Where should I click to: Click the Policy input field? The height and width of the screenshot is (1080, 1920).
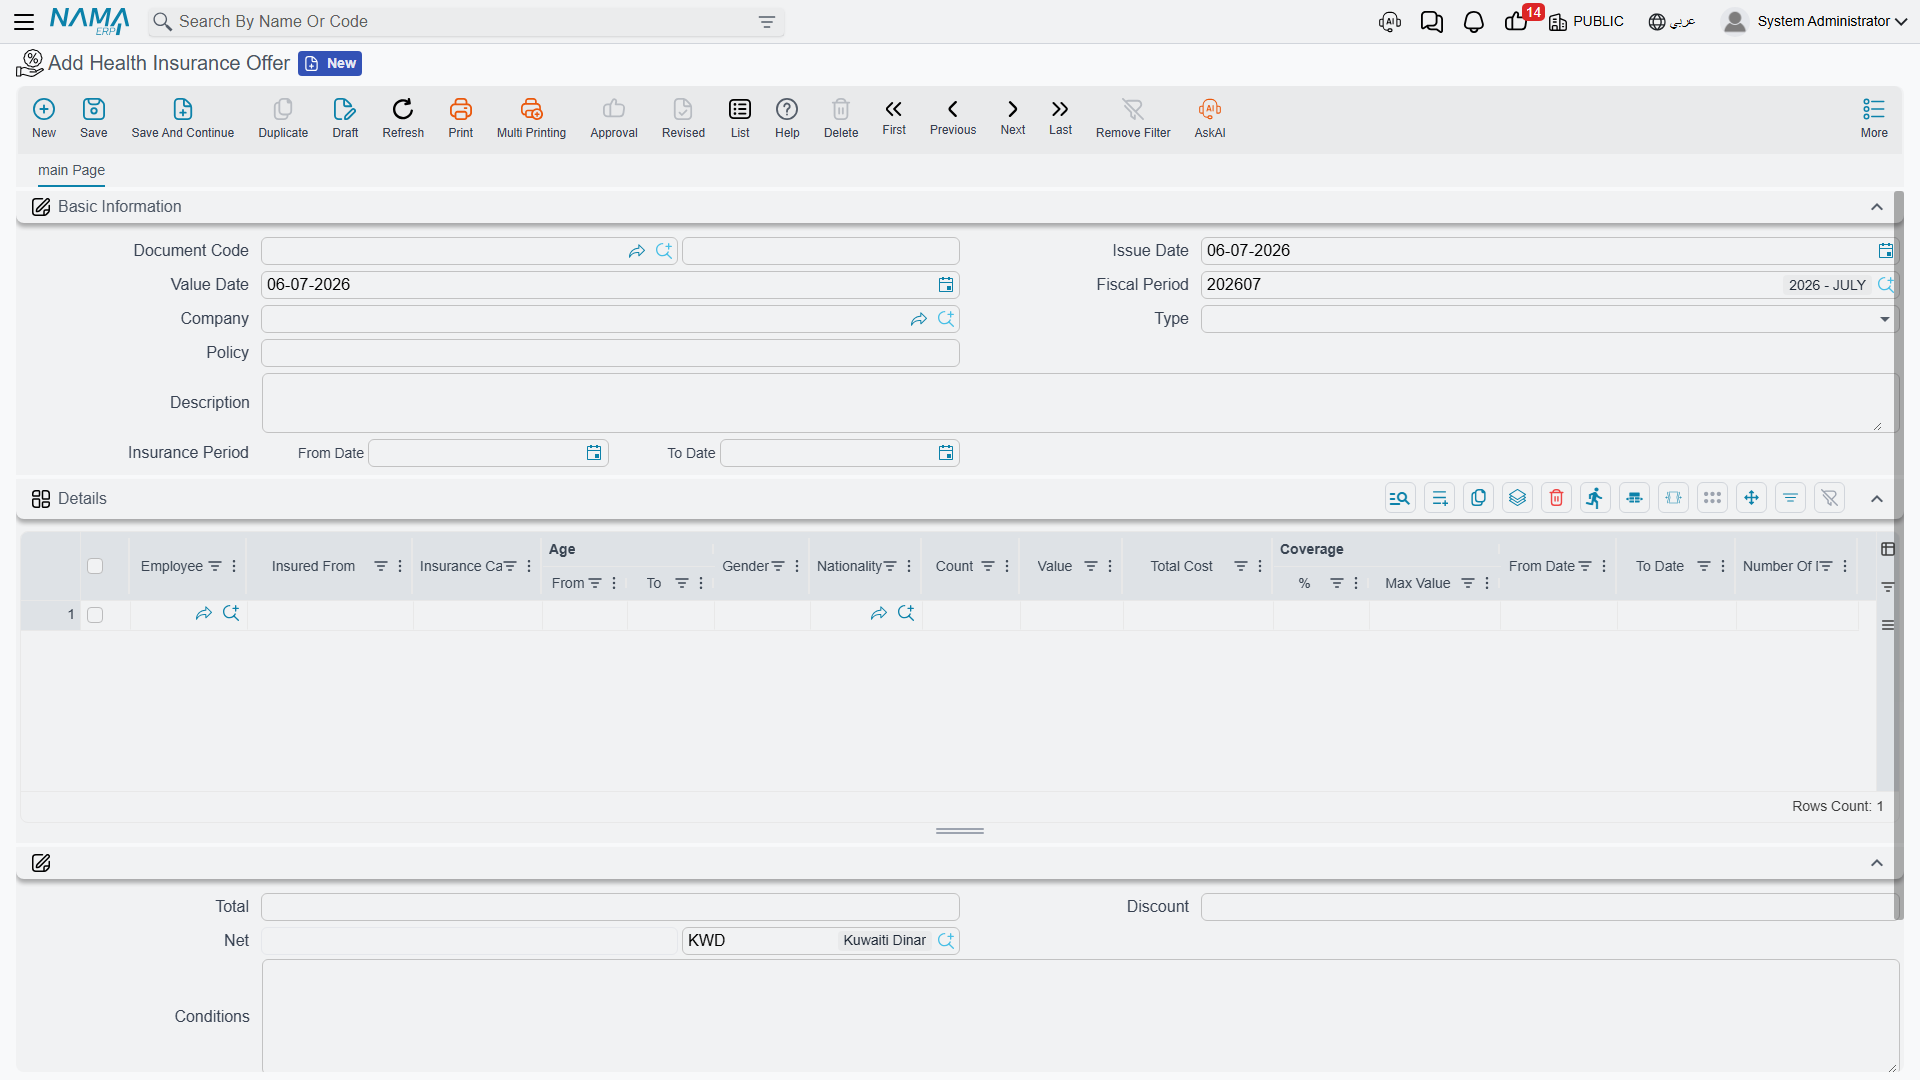tap(610, 353)
